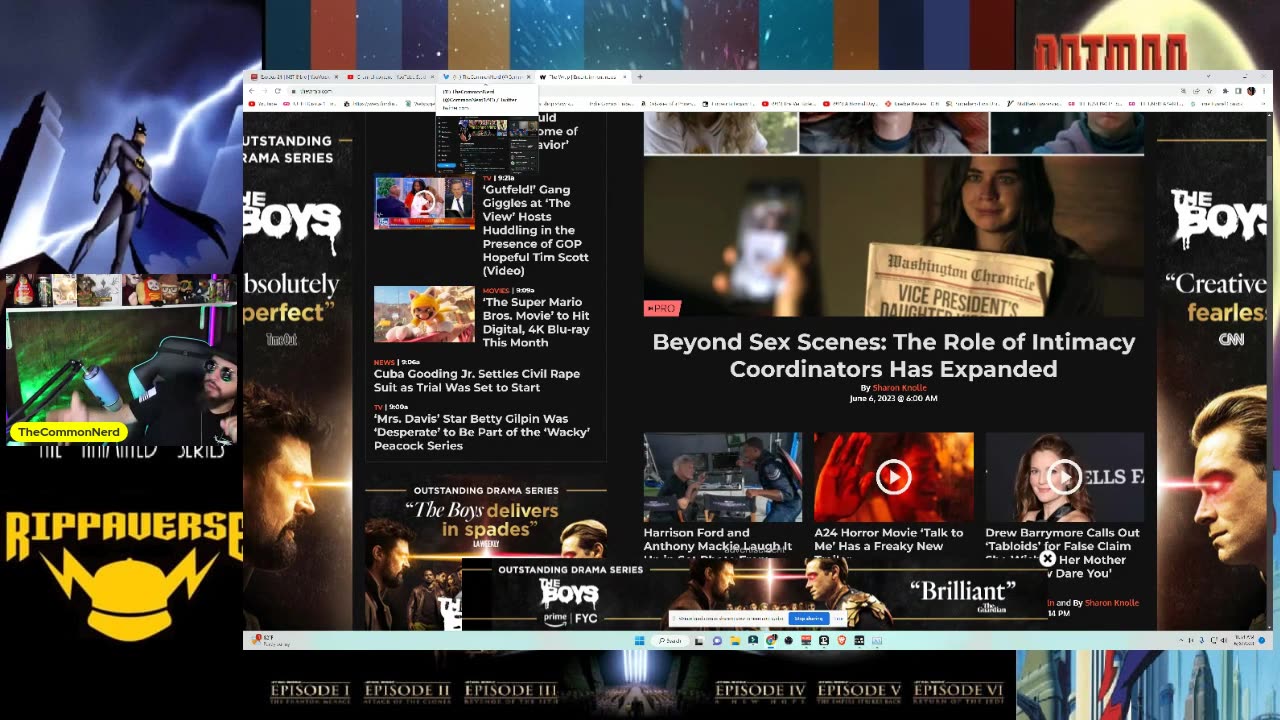Screen dimensions: 1280x720
Task: Open the system clock on taskbar
Action: 1245,640
